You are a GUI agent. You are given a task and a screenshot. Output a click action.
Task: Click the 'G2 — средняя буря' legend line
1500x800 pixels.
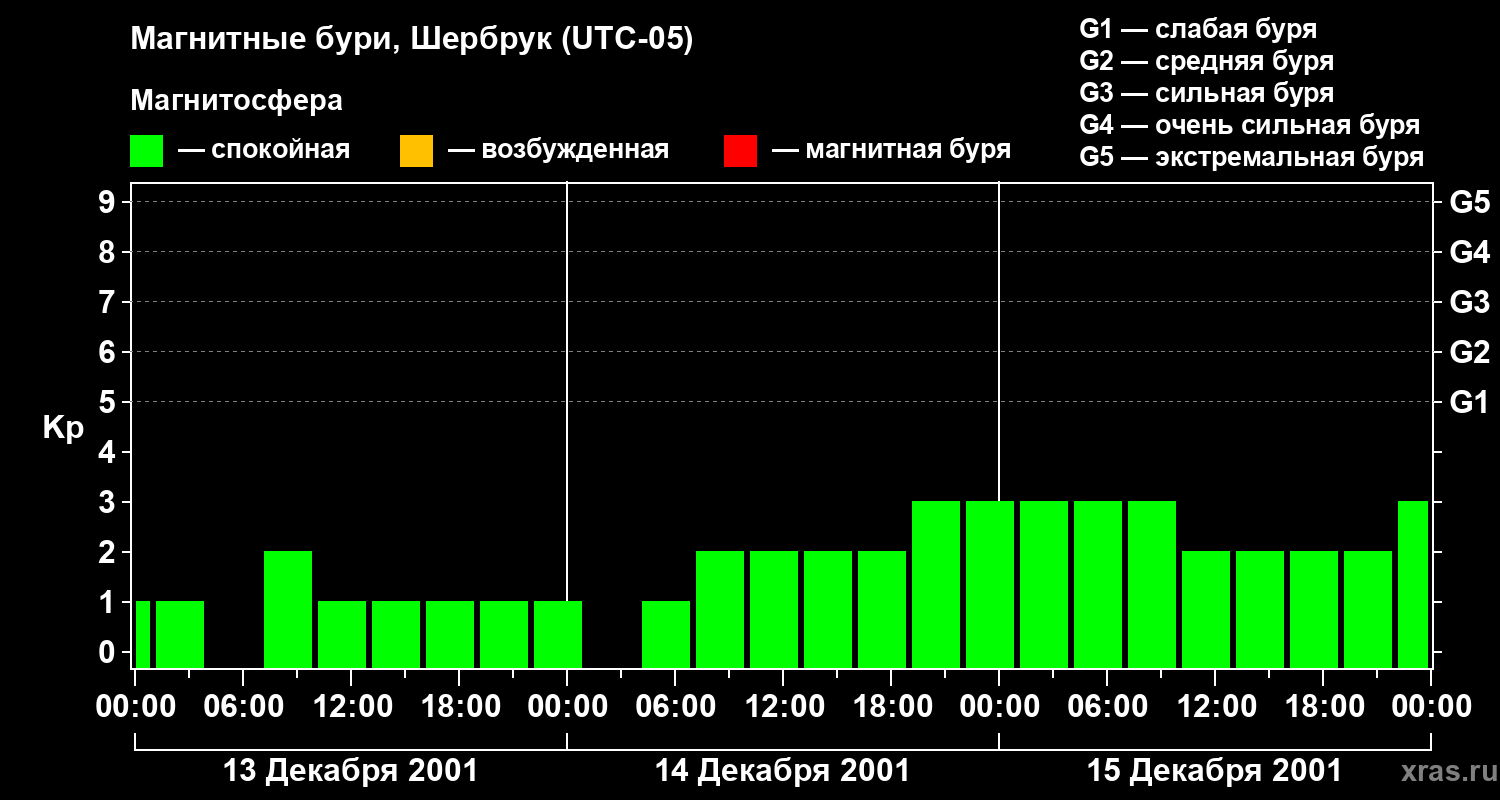[1206, 61]
